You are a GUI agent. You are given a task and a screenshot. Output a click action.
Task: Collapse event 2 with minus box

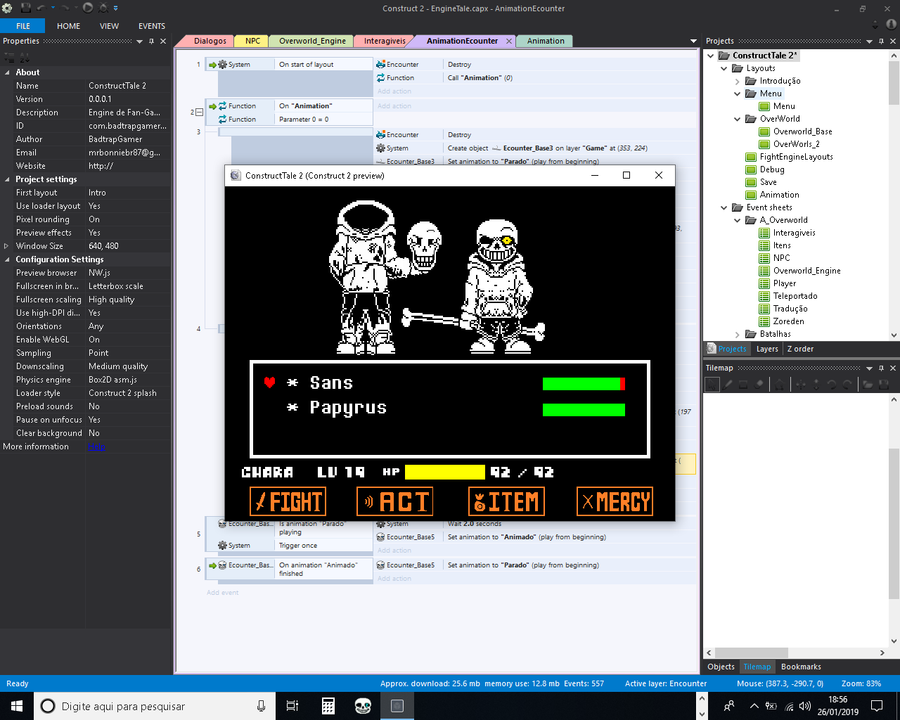(x=199, y=112)
